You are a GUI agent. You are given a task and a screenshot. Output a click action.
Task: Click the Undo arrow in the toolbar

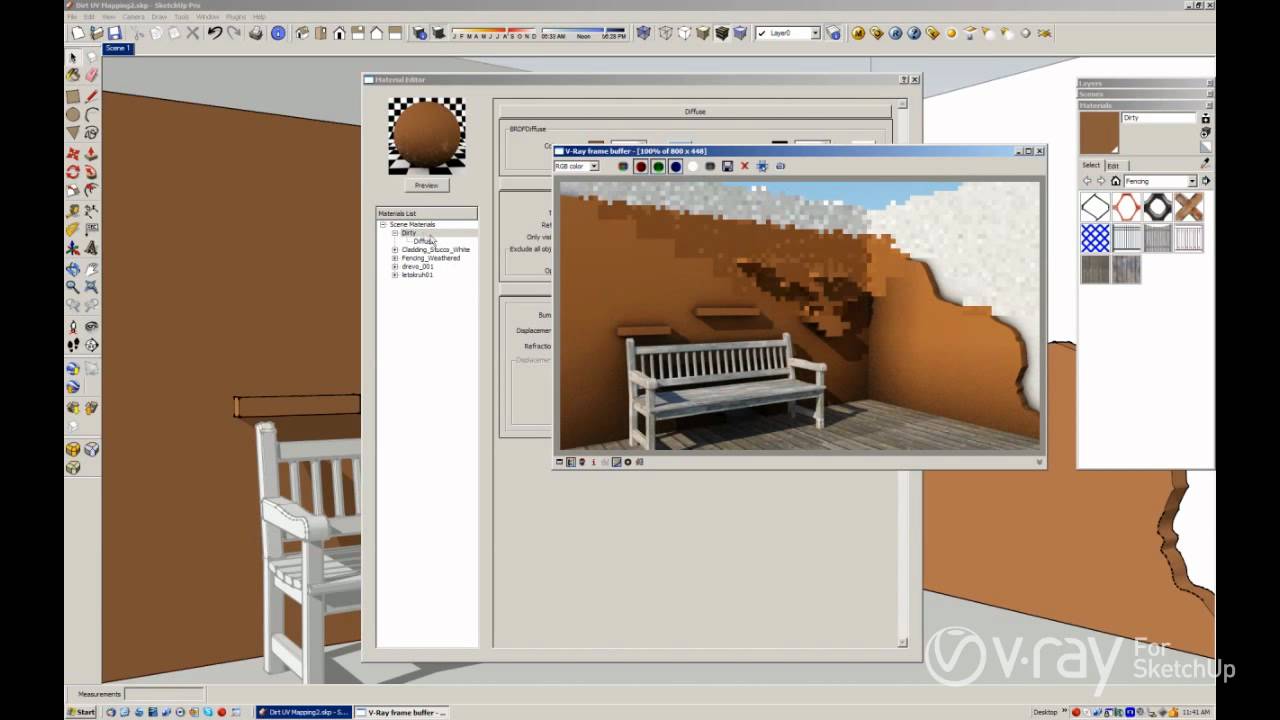pos(214,33)
